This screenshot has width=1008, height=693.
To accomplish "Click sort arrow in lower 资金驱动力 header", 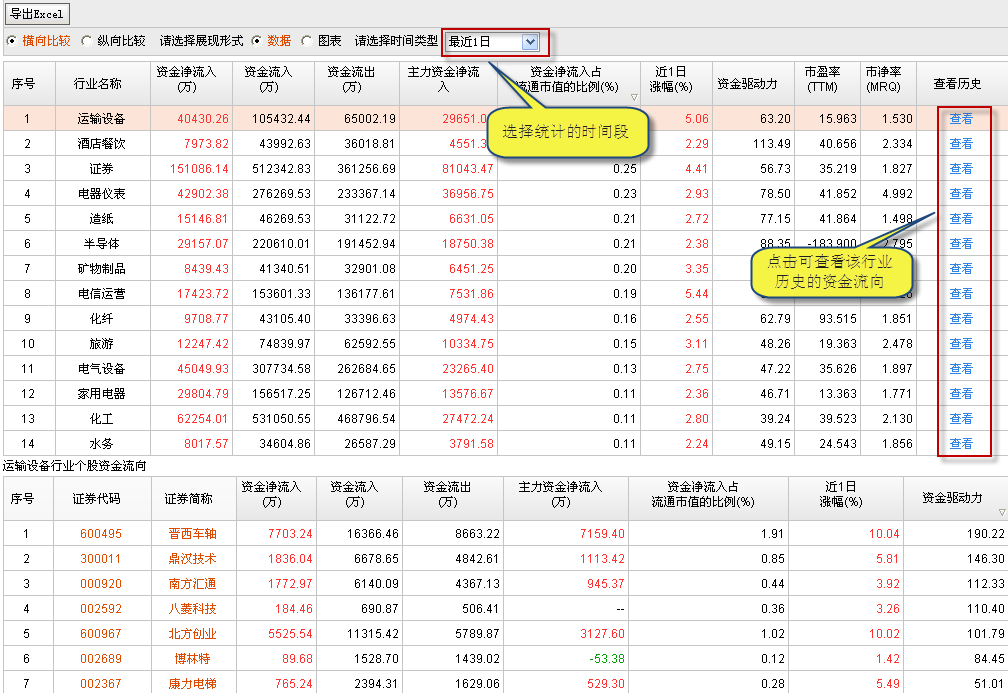I will coord(1001,512).
